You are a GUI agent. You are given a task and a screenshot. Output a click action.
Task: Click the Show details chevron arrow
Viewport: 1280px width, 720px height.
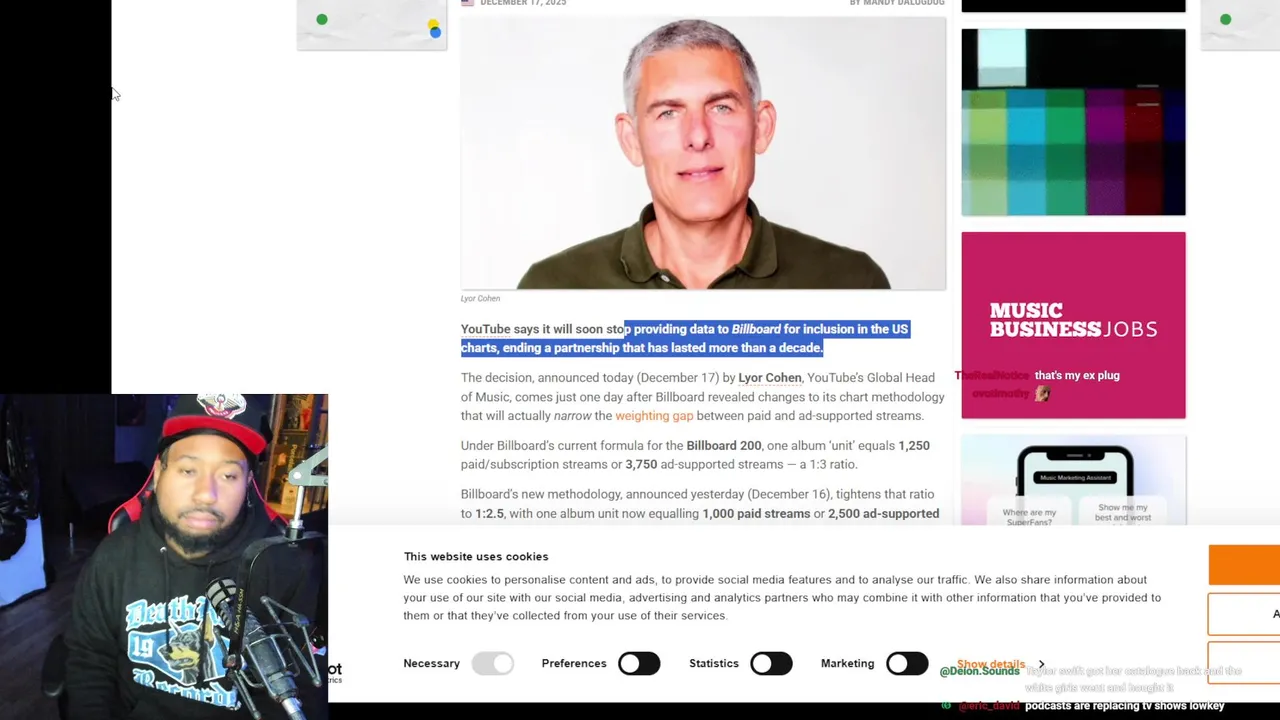pyautogui.click(x=1041, y=664)
